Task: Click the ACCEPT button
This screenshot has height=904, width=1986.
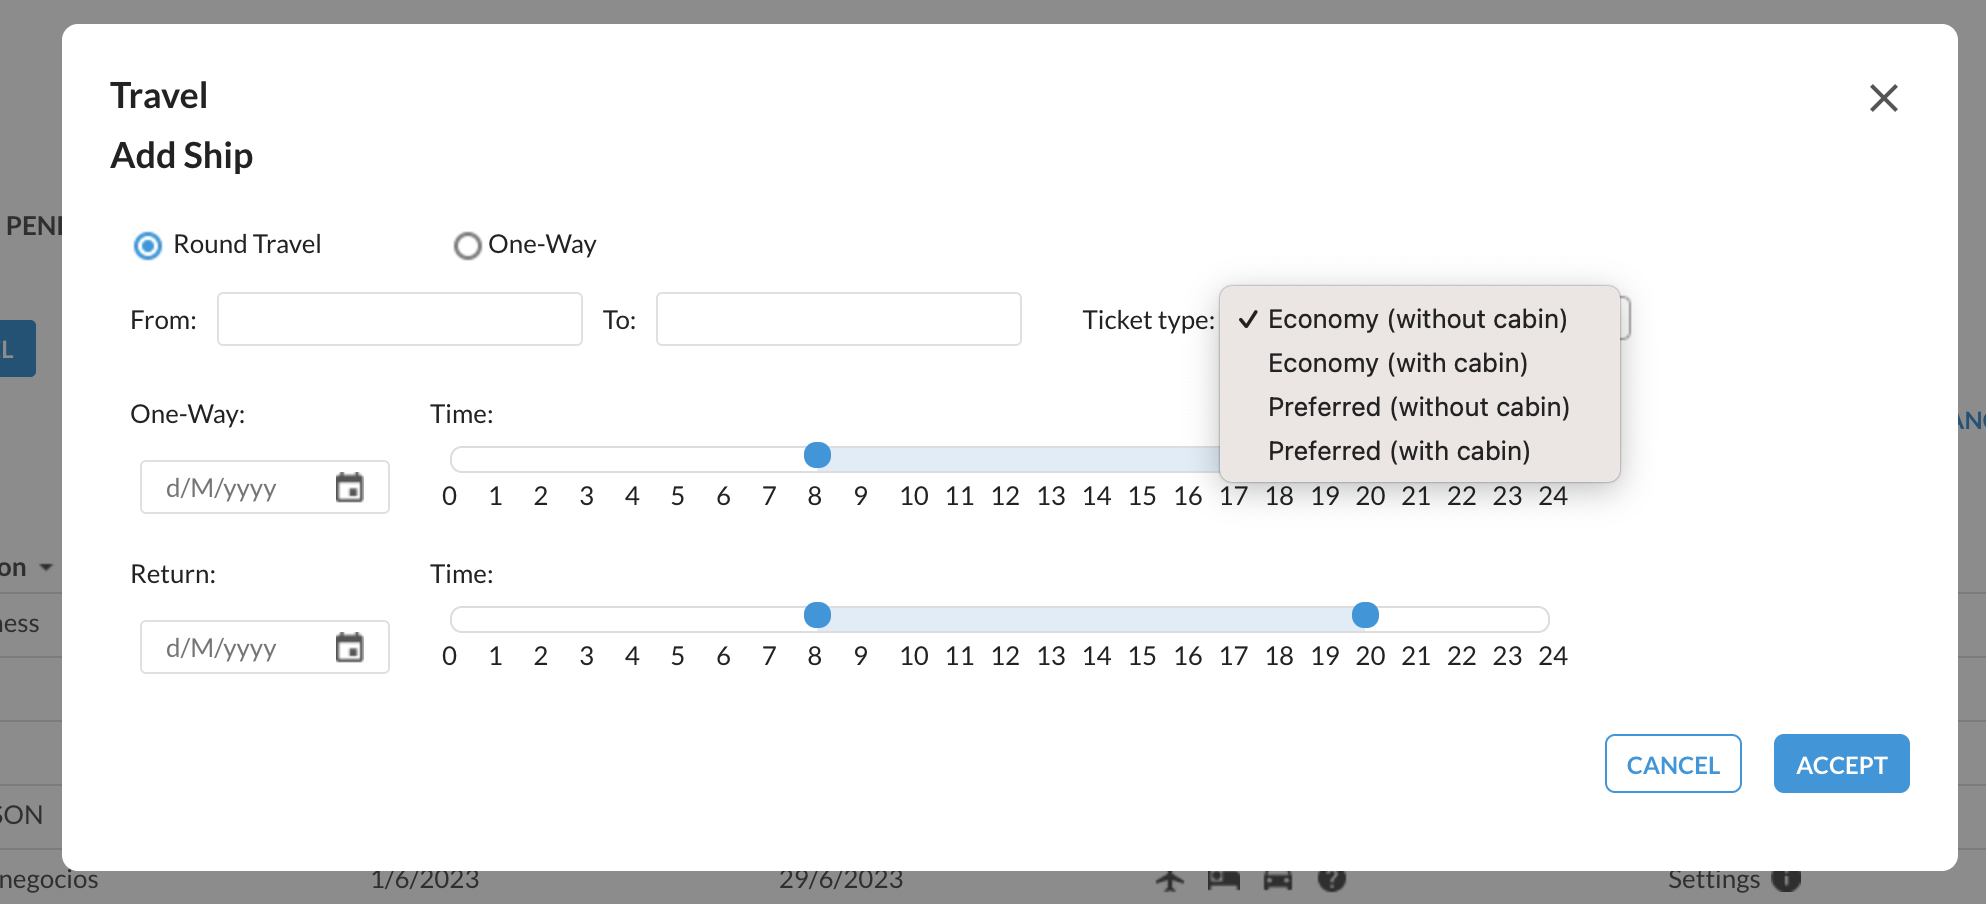Action: (1841, 764)
